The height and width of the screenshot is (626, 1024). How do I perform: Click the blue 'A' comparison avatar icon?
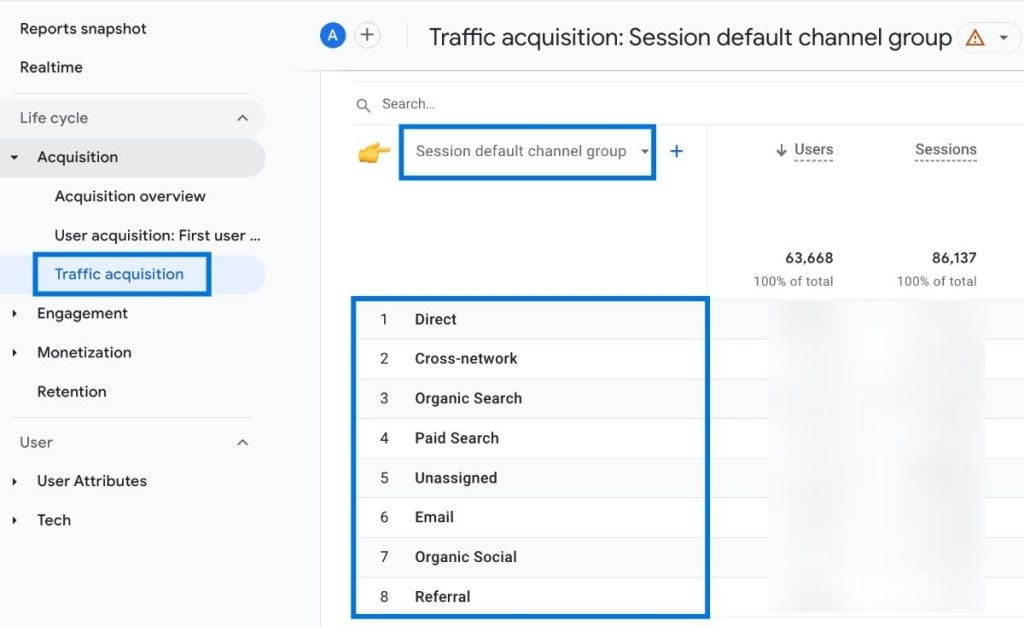coord(332,36)
